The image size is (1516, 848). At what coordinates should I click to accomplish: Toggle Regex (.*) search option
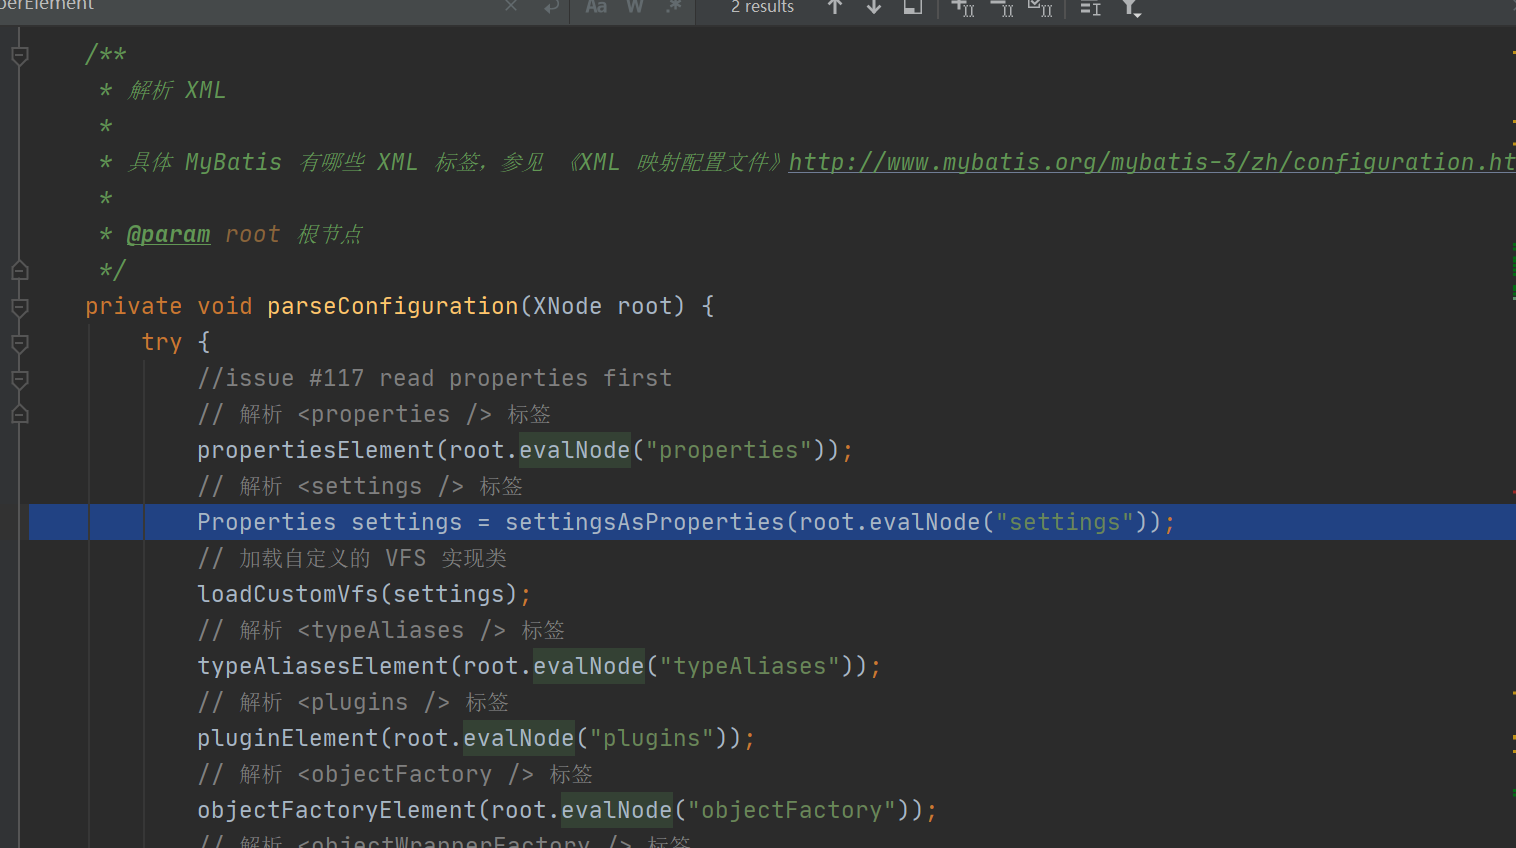pyautogui.click(x=673, y=6)
